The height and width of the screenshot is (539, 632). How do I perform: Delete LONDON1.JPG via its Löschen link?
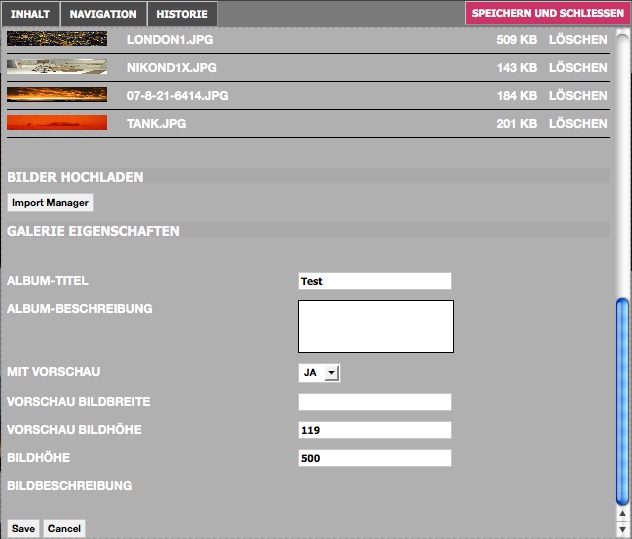[577, 40]
